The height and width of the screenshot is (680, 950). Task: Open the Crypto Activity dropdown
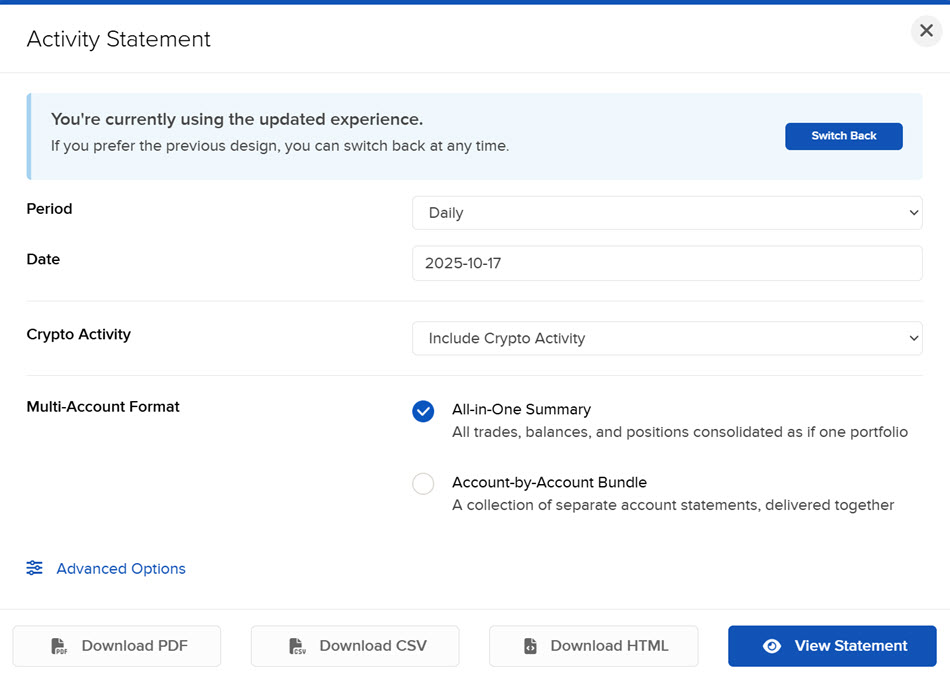tap(667, 338)
